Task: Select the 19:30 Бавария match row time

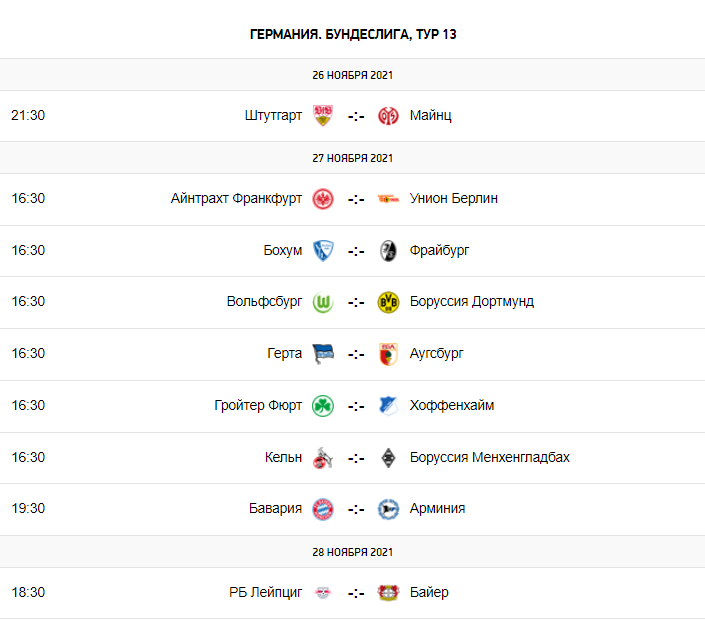Action: click(x=28, y=508)
